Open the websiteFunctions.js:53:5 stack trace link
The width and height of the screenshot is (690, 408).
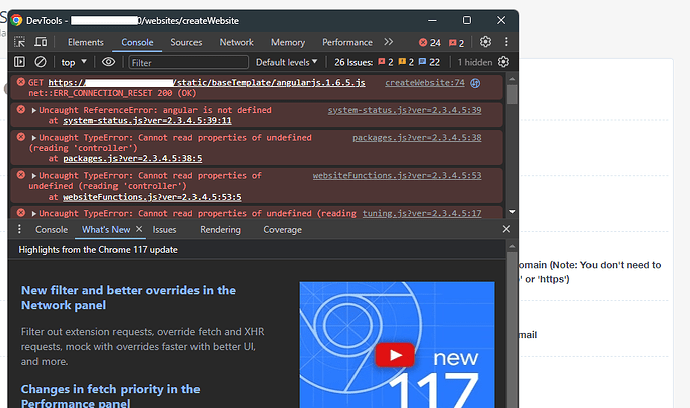152,197
